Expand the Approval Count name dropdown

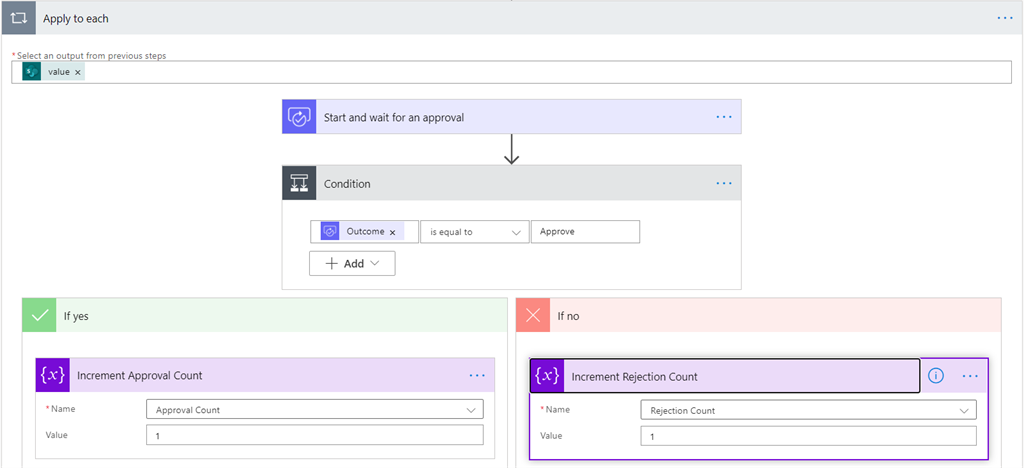471,409
